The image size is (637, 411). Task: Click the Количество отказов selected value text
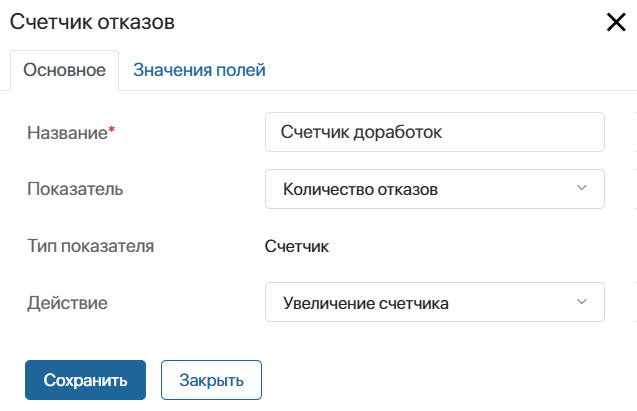click(x=360, y=189)
